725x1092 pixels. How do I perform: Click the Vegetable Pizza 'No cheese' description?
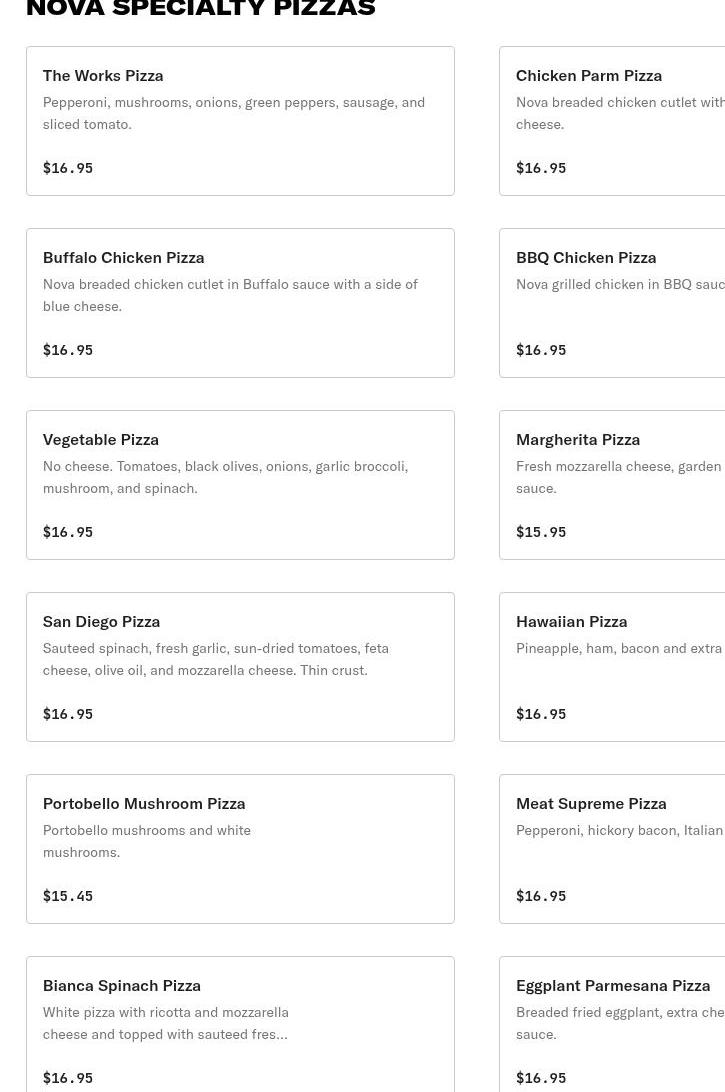[225, 477]
